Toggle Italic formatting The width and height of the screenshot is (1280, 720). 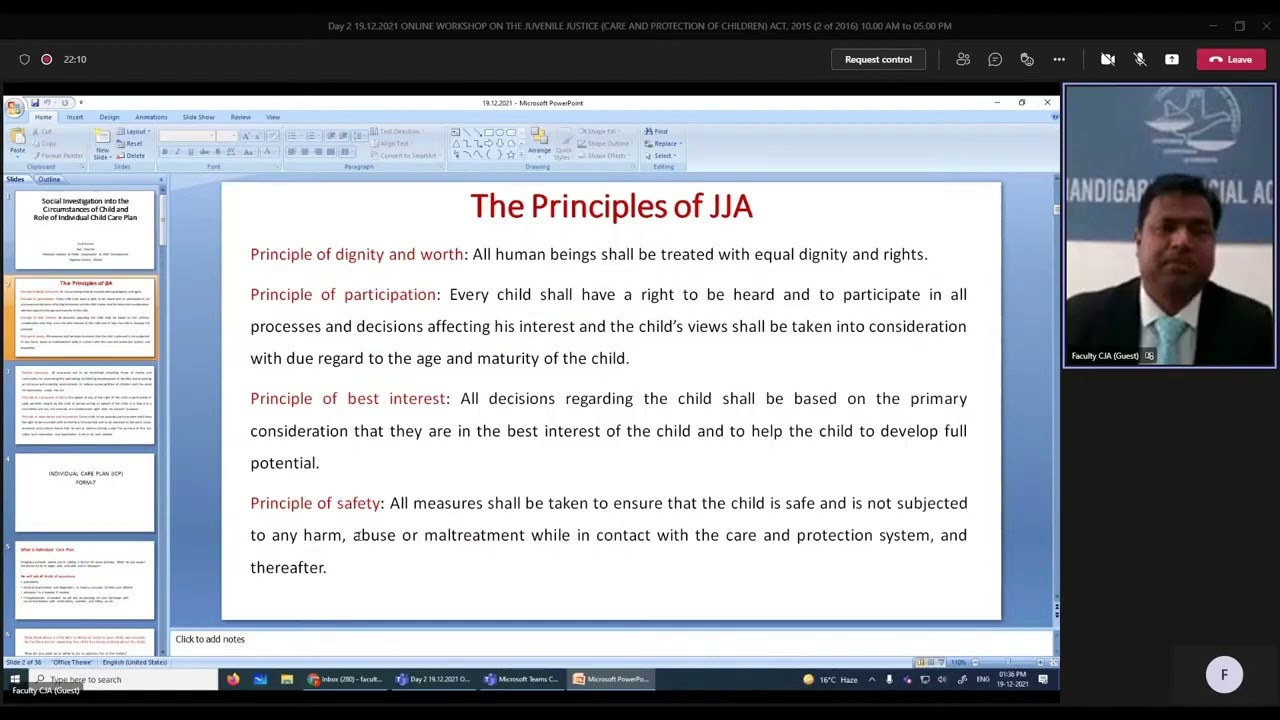[178, 152]
